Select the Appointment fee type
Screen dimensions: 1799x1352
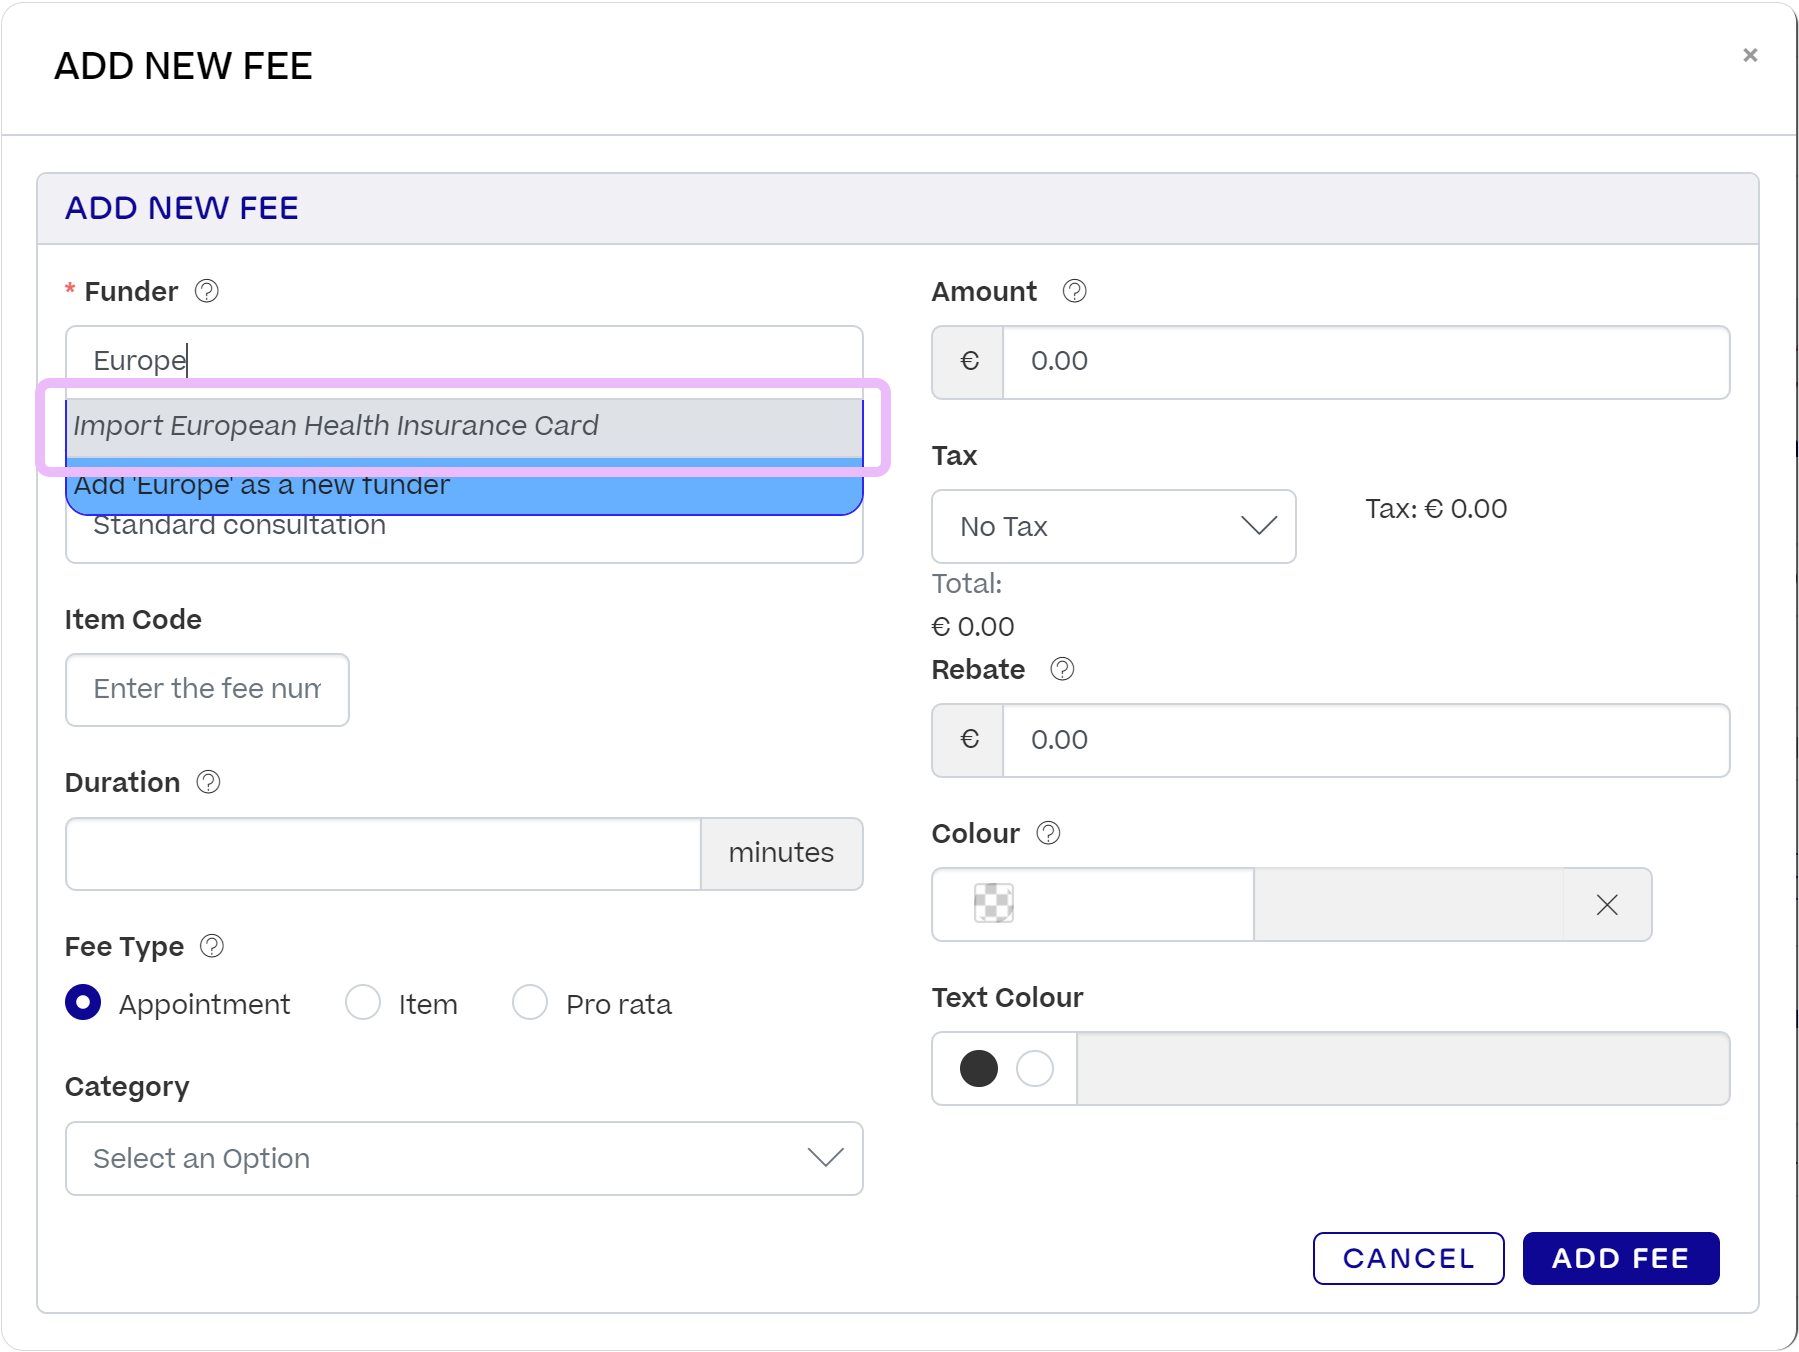pyautogui.click(x=83, y=1002)
